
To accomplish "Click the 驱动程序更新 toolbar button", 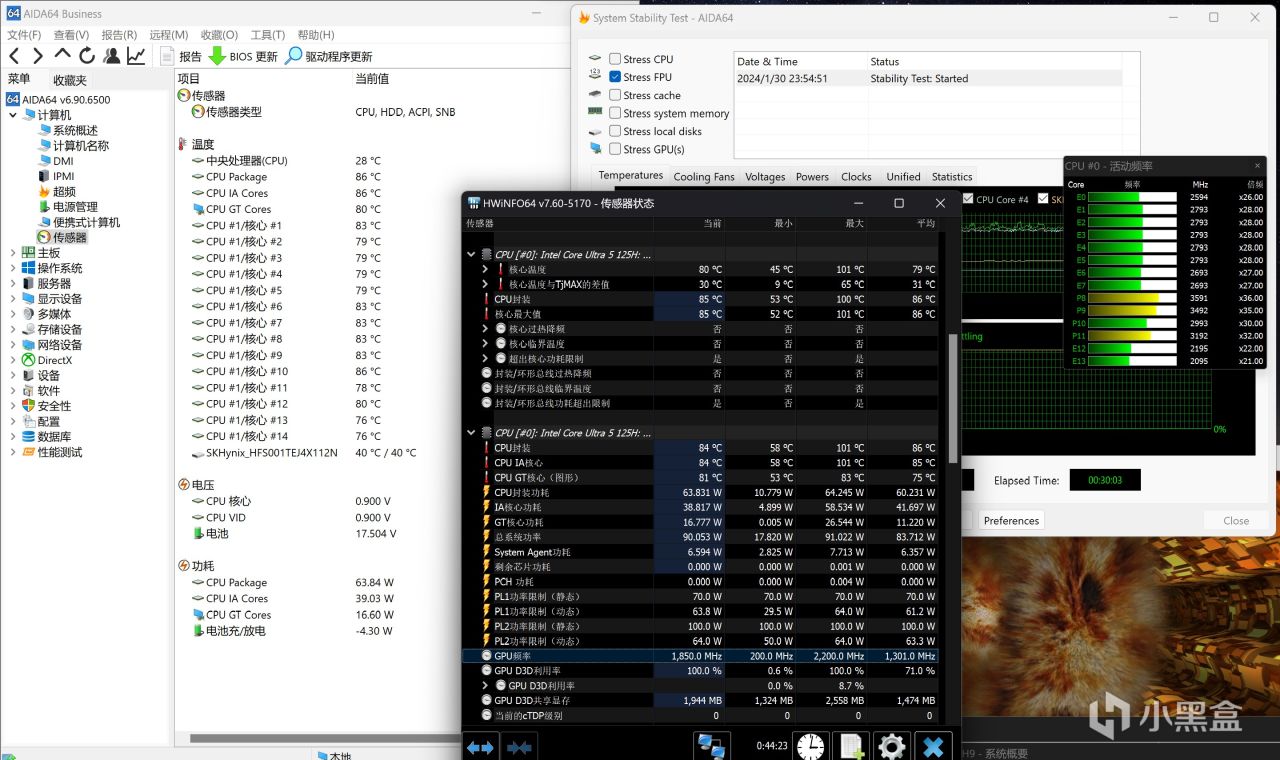I will point(329,56).
